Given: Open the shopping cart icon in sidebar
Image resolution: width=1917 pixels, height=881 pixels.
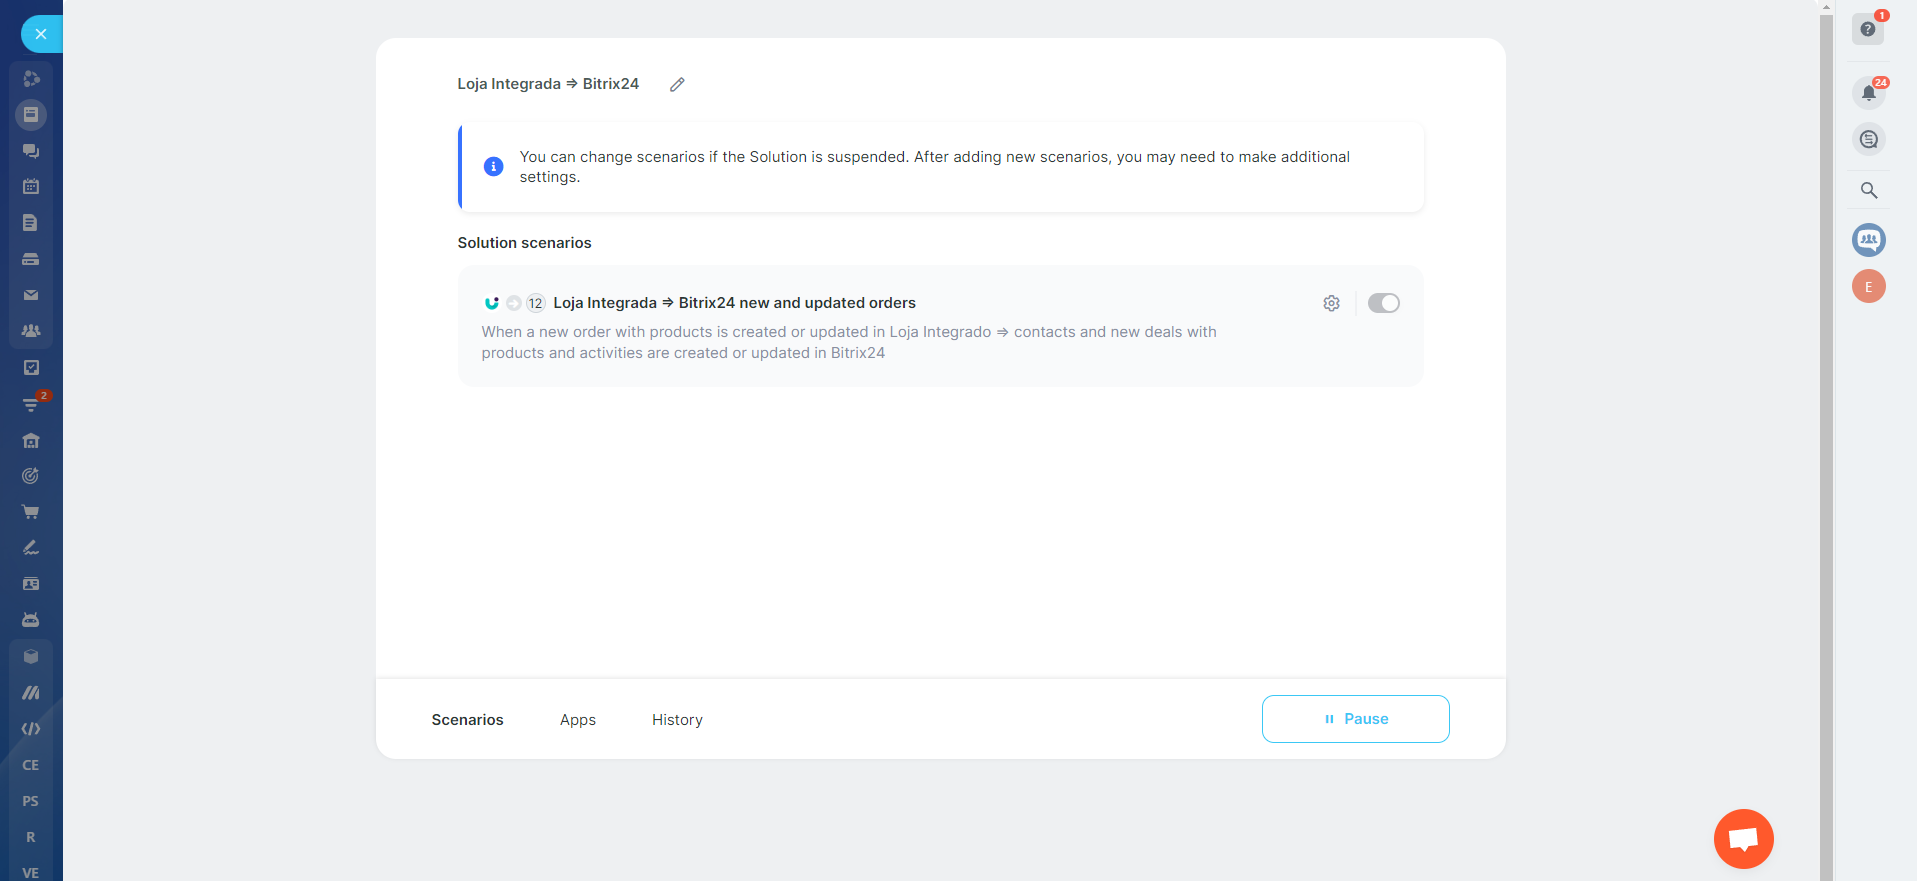Looking at the screenshot, I should tap(31, 512).
